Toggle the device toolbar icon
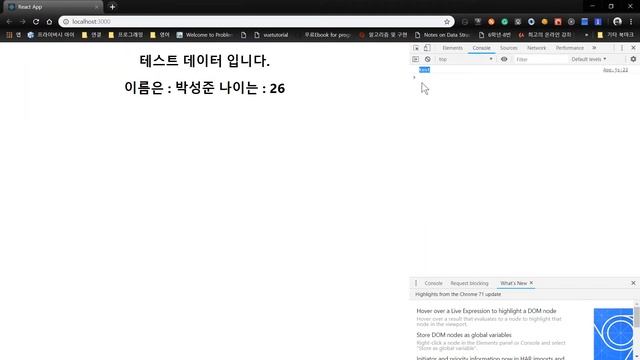Image resolution: width=640 pixels, height=360 pixels. point(427,48)
